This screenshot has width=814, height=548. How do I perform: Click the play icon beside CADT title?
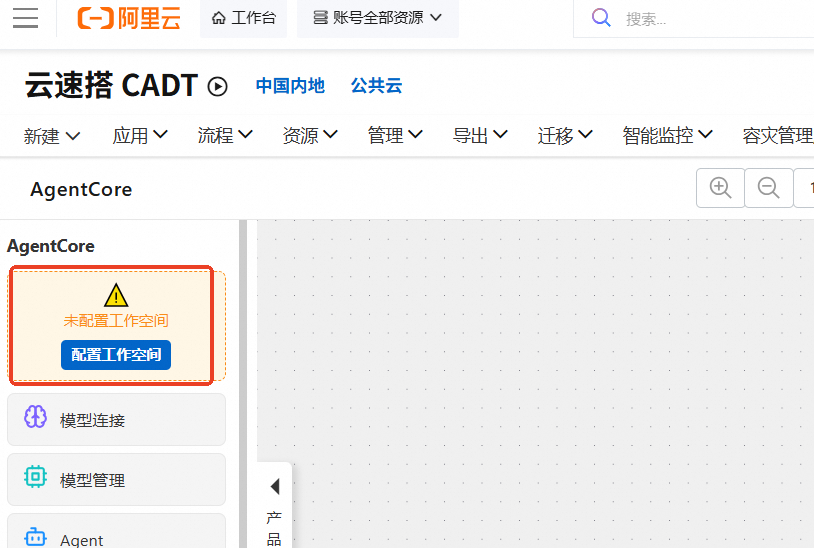218,86
